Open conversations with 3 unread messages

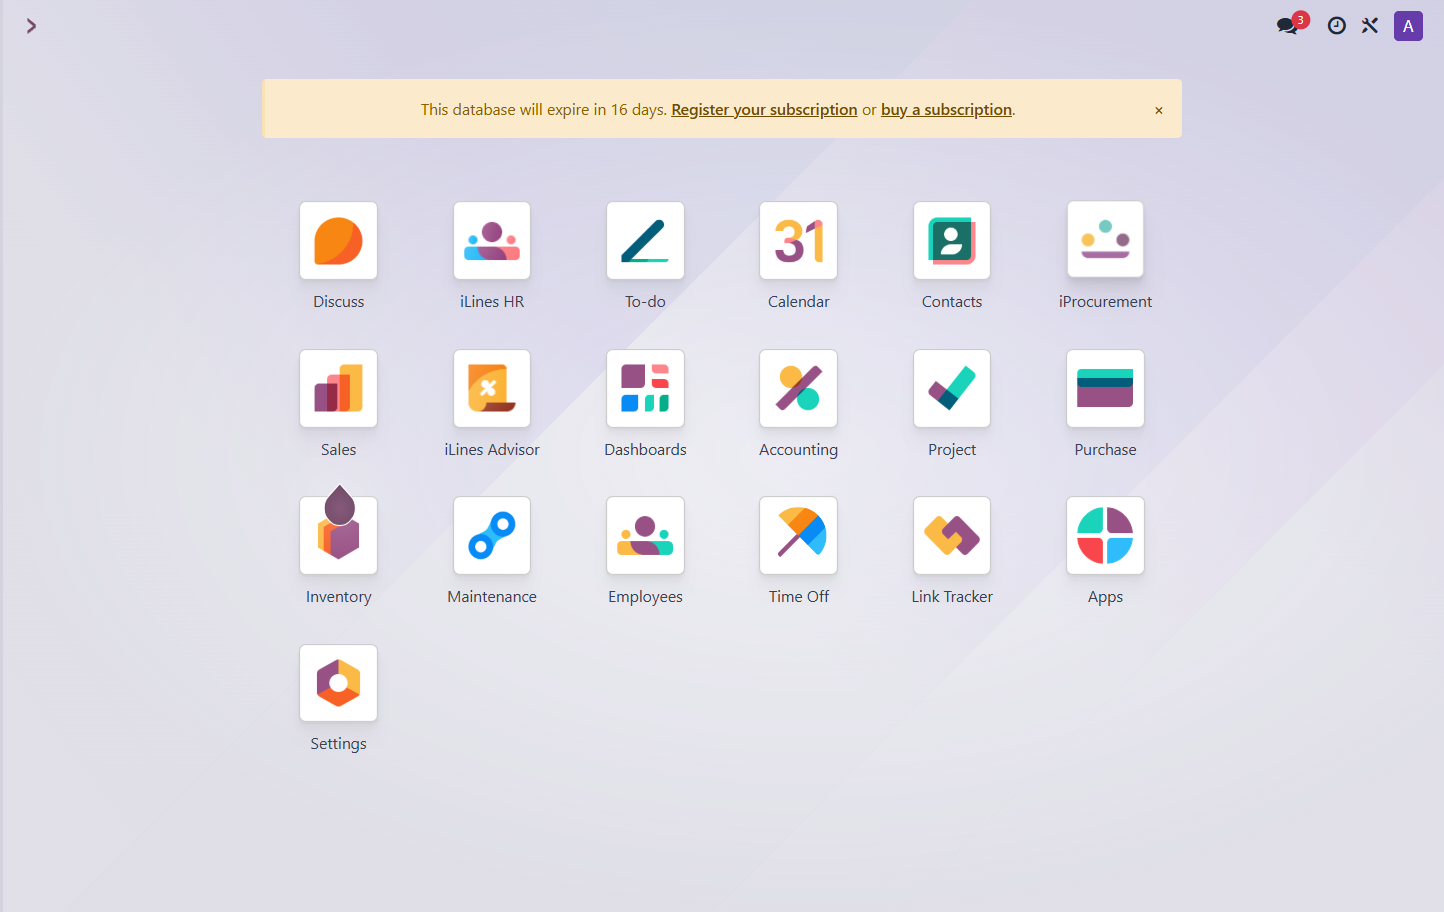tap(1291, 25)
